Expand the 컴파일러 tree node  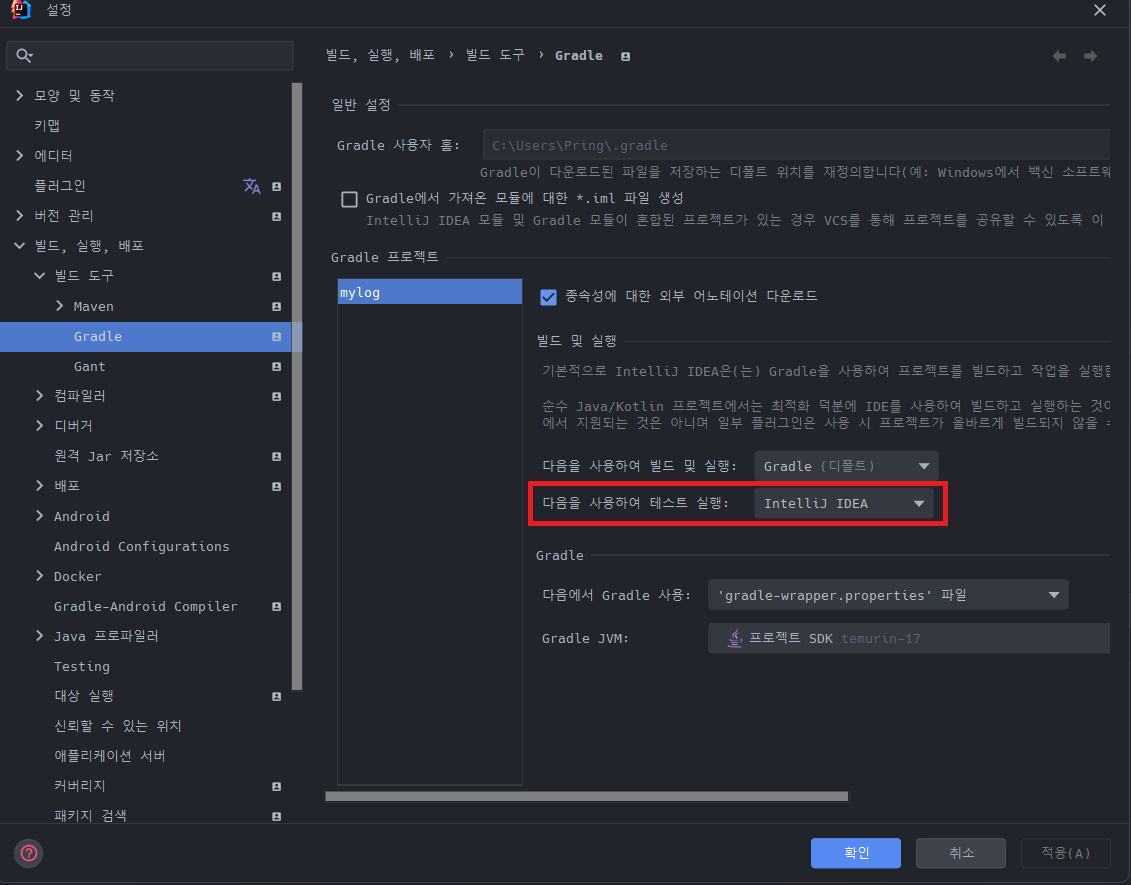[x=40, y=395]
